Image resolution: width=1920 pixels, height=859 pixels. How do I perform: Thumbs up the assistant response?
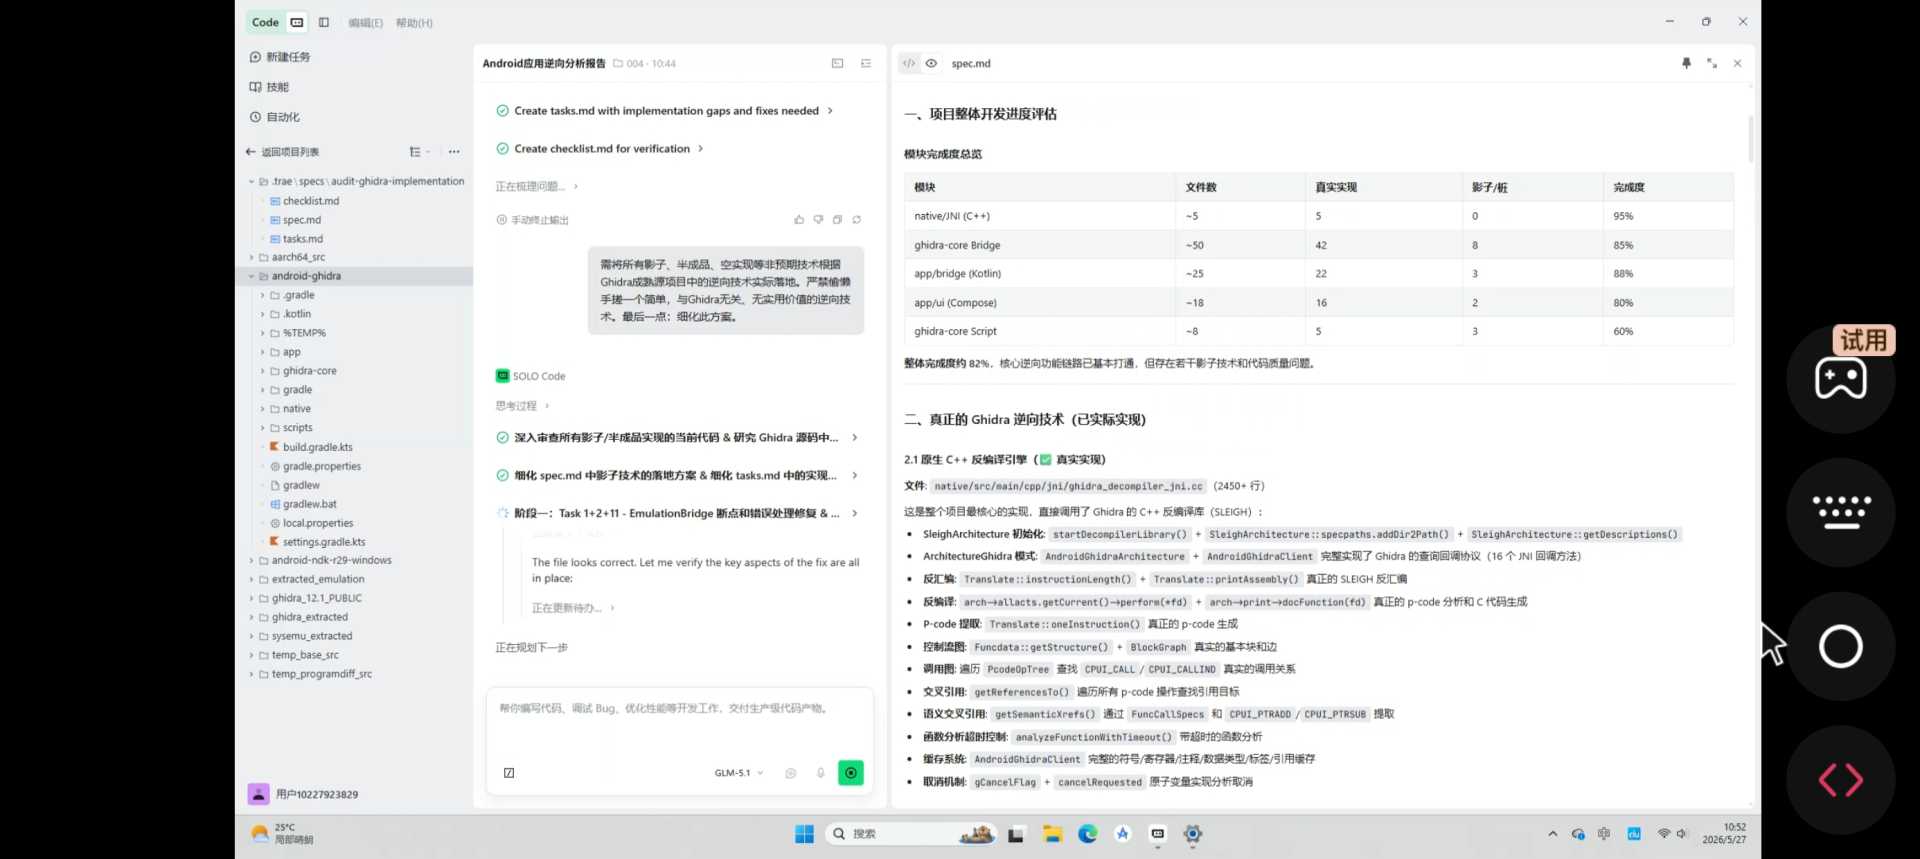click(x=799, y=220)
